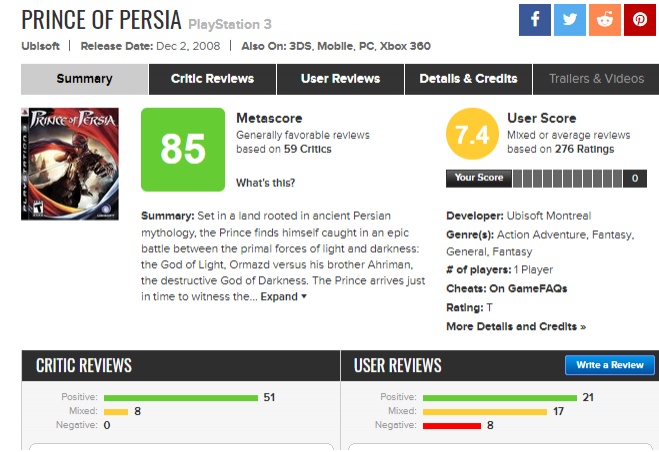View the 59 Critics review list
Viewport: 659px width, 452px height.
tap(308, 149)
